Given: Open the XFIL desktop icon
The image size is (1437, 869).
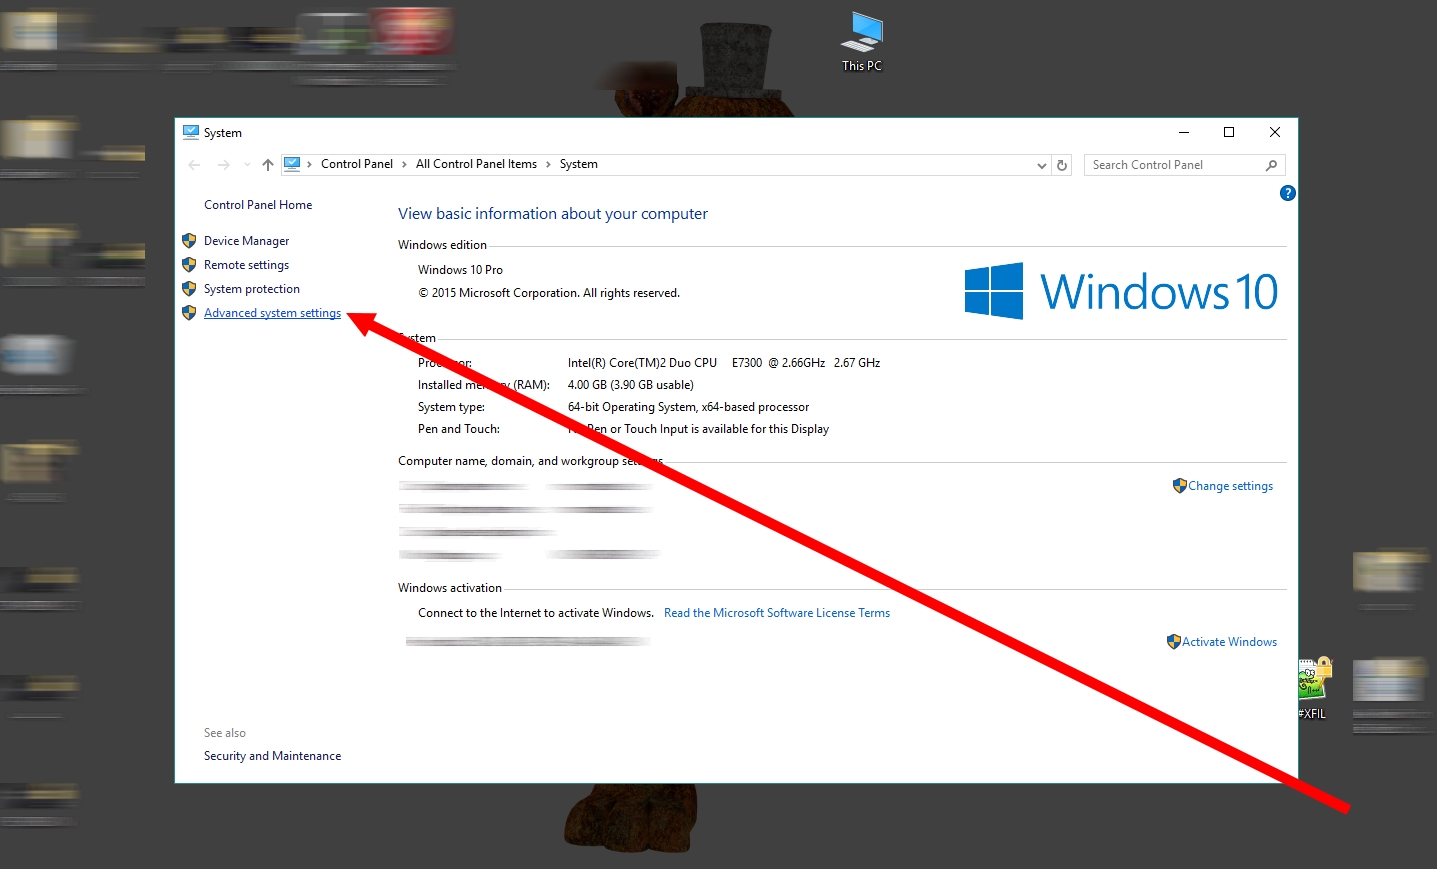Looking at the screenshot, I should (1314, 688).
